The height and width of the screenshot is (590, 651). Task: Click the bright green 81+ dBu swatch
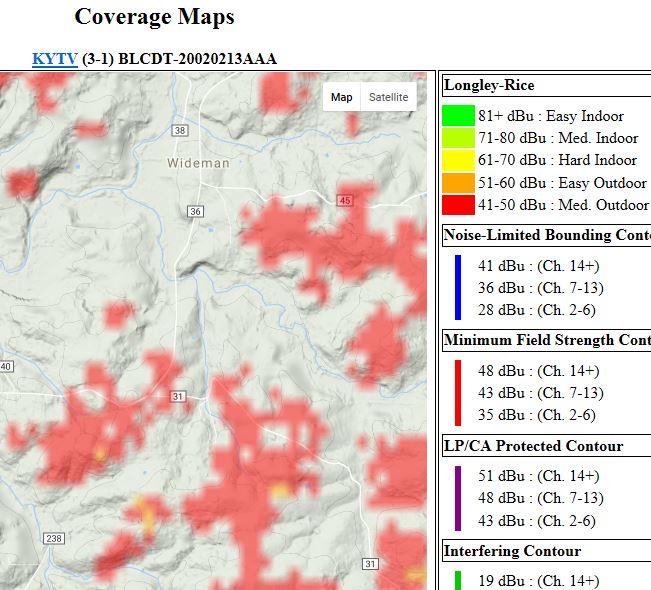tap(458, 116)
